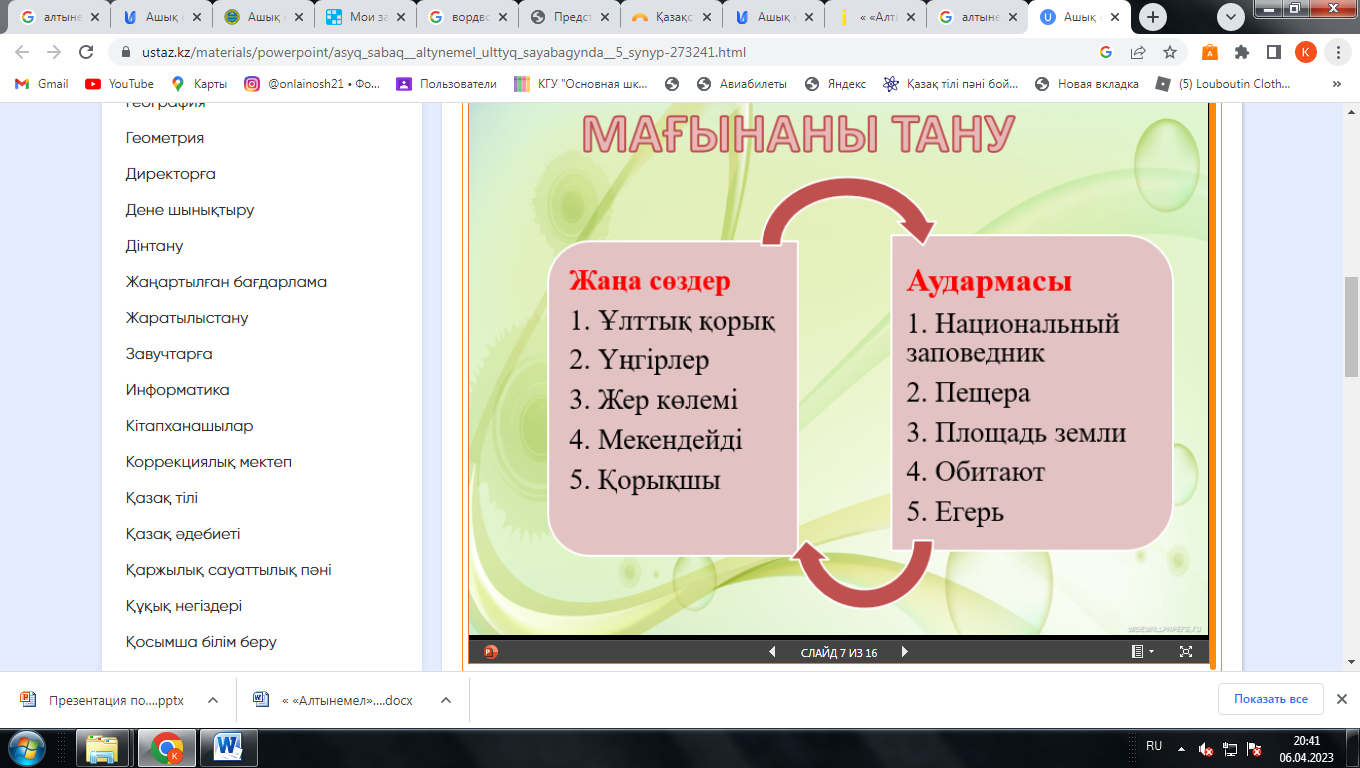Go to the next slide in viewer
Image resolution: width=1360 pixels, height=768 pixels.
[904, 652]
